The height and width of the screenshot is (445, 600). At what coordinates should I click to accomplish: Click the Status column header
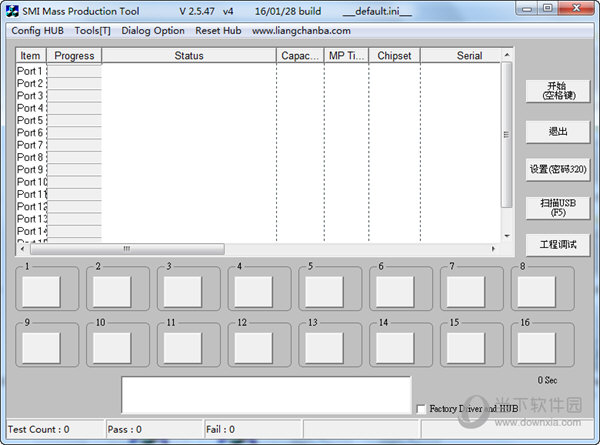189,55
